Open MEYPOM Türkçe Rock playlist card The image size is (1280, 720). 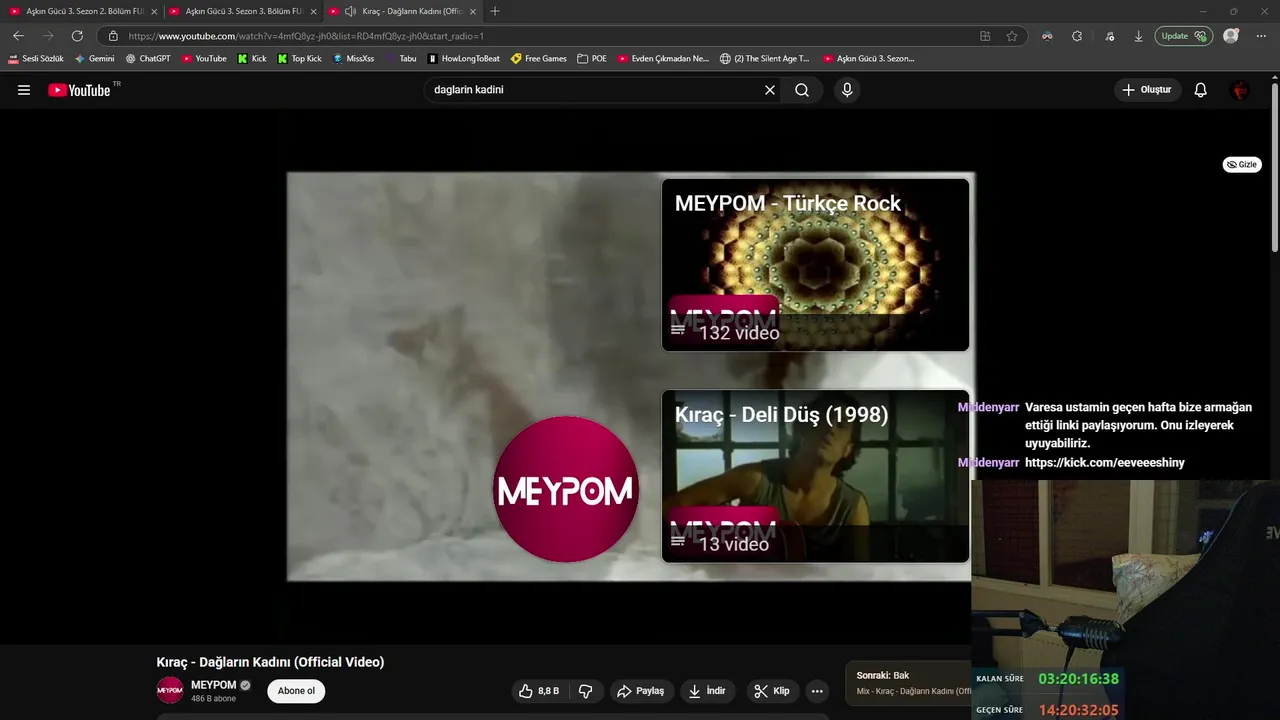pos(815,265)
